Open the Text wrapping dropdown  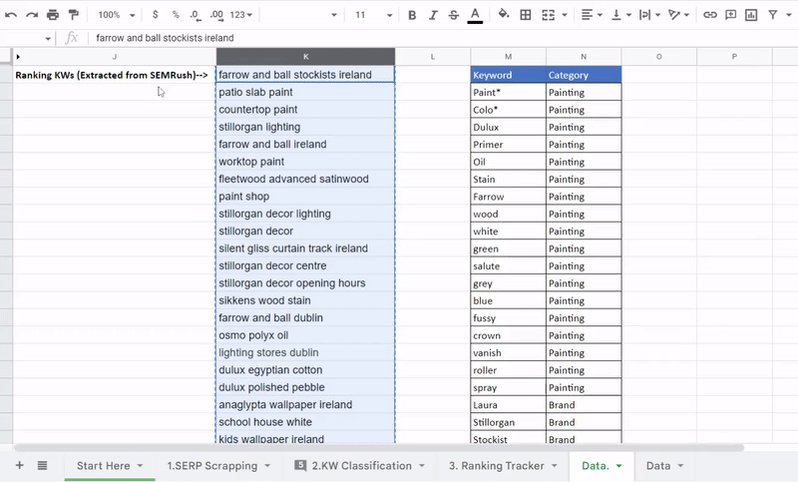650,15
